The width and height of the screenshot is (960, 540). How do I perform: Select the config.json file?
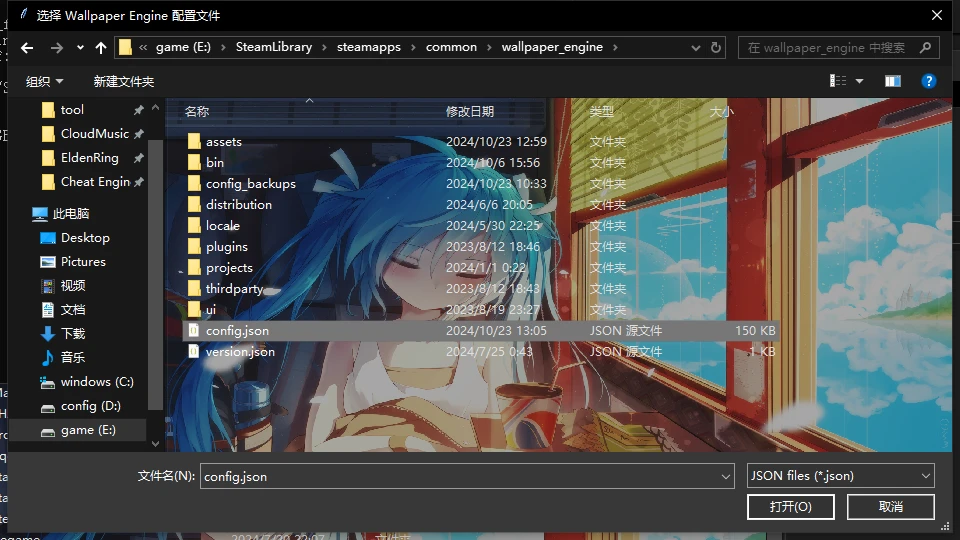481,331
